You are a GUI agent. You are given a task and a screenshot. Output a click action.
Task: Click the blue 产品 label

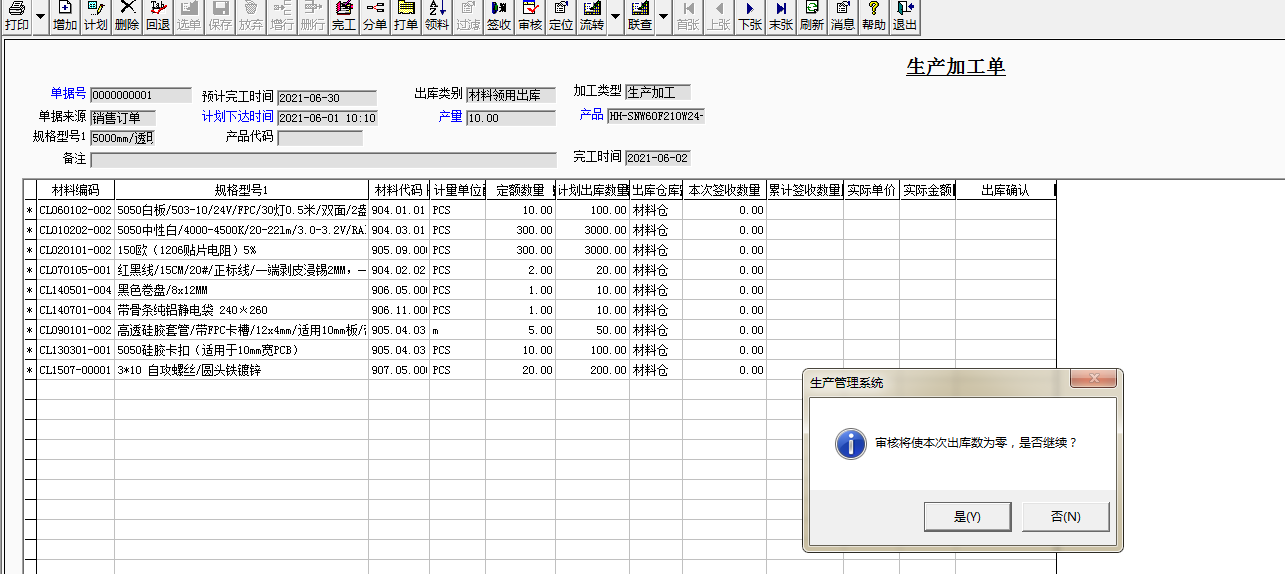591,115
